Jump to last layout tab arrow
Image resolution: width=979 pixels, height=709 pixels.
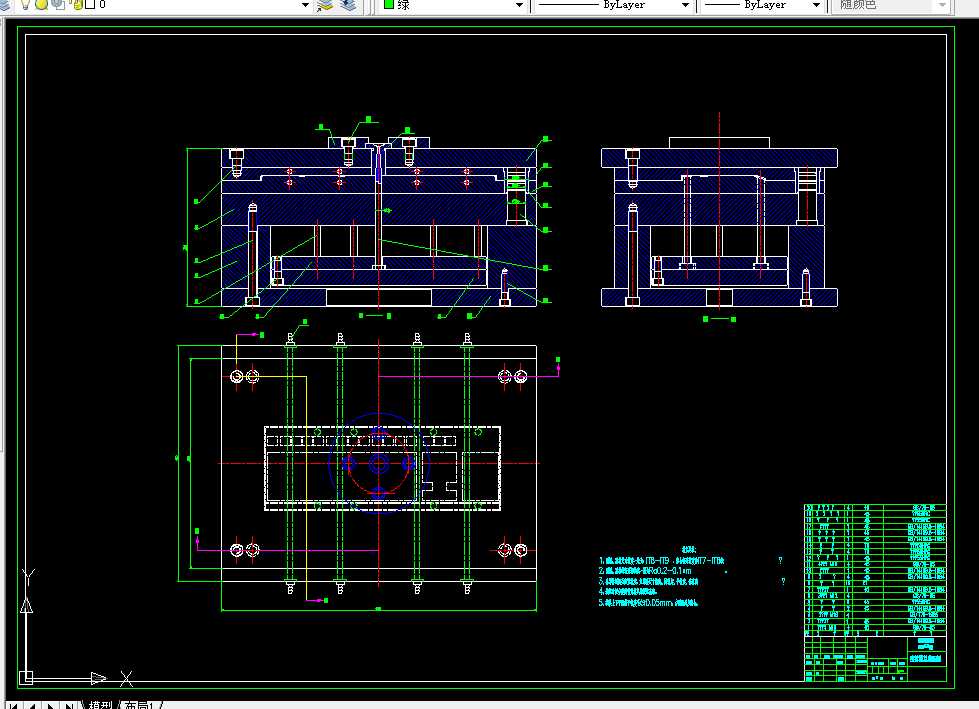pyautogui.click(x=69, y=705)
